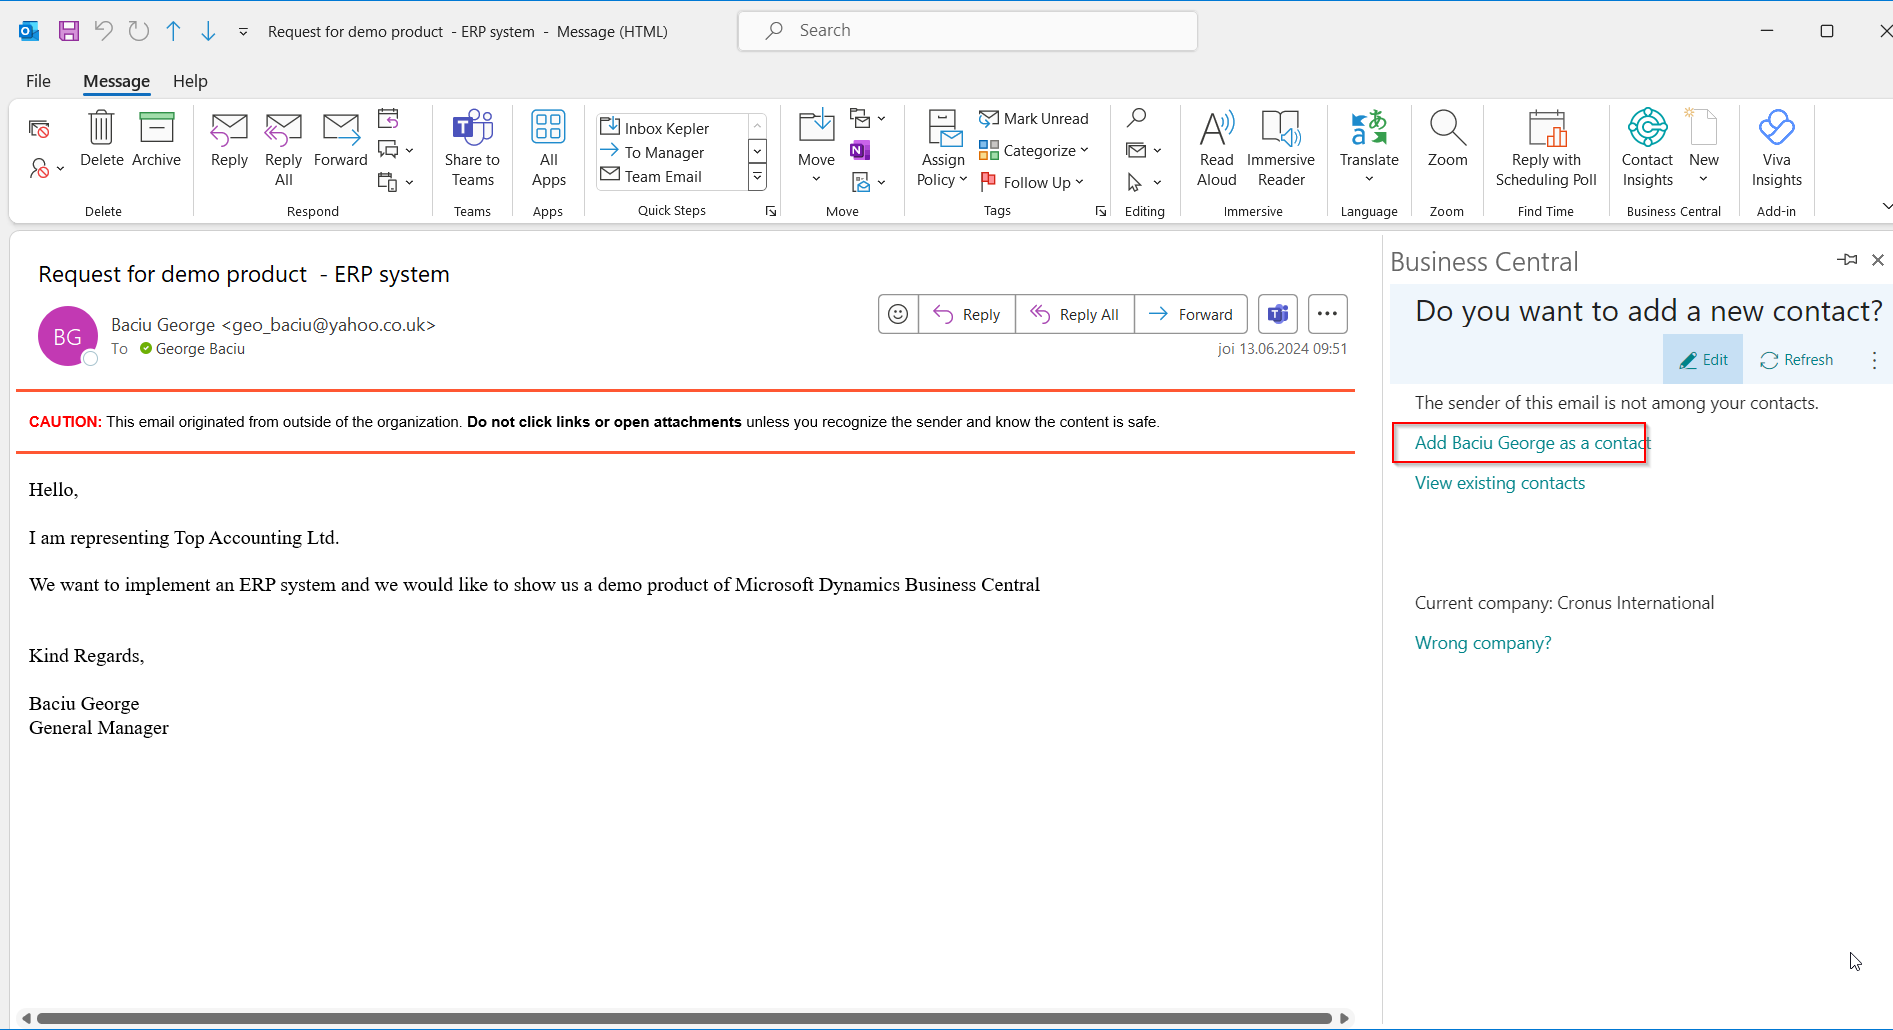1893x1030 pixels.
Task: Delete this message with trash icon
Action: (101, 140)
